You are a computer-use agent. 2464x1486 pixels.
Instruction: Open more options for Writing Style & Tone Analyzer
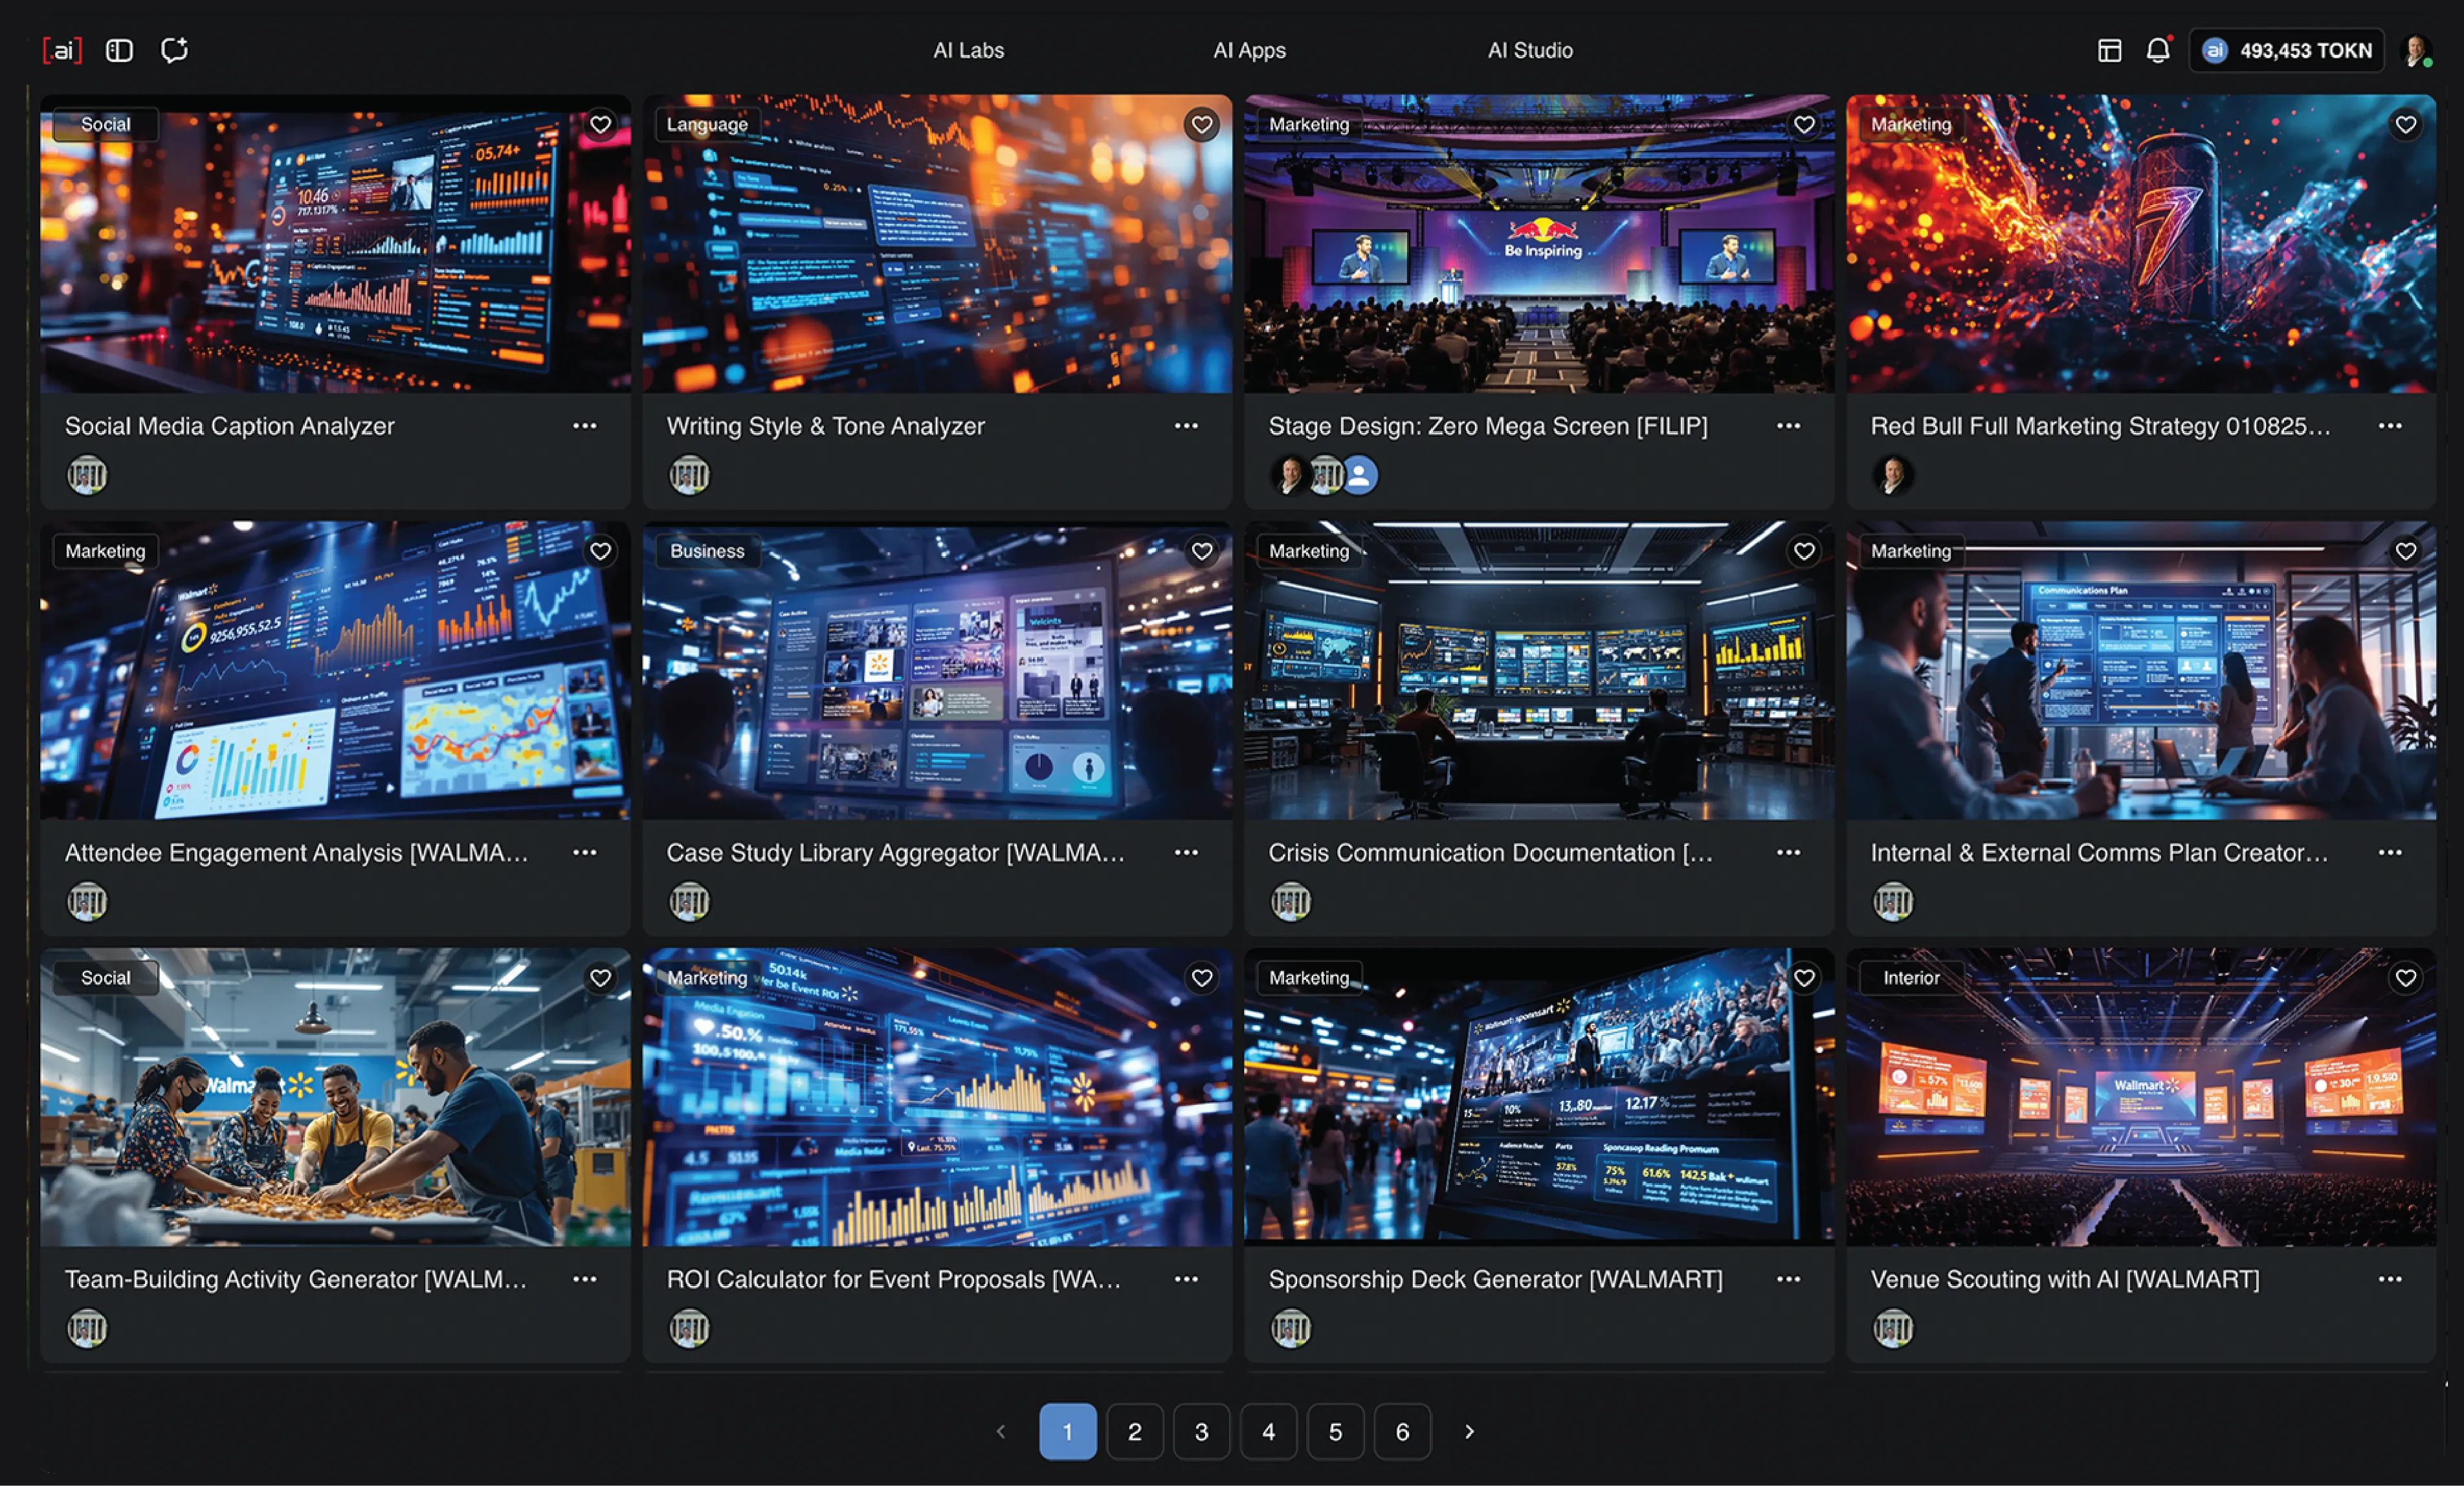1186,426
